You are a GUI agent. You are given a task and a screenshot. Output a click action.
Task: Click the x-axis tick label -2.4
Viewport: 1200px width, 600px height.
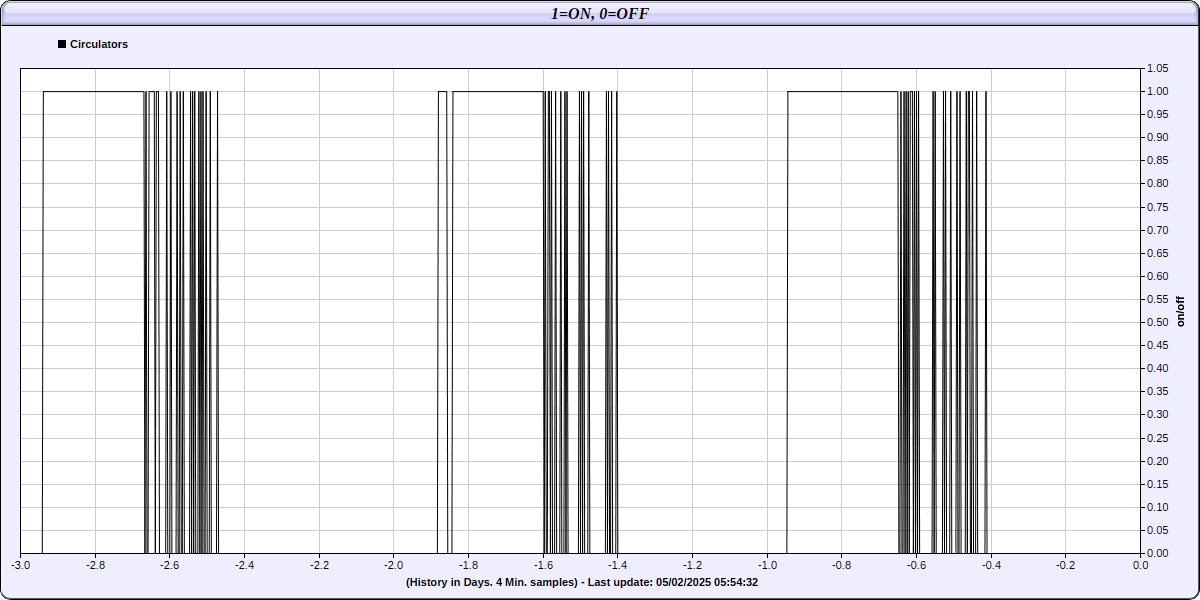tap(245, 565)
